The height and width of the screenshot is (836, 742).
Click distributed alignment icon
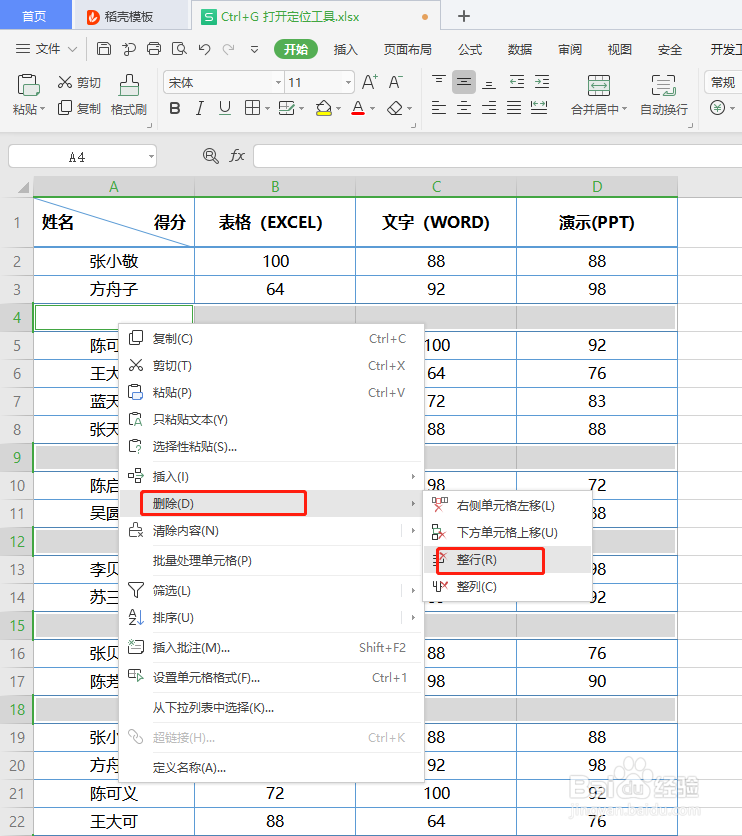pyautogui.click(x=539, y=108)
